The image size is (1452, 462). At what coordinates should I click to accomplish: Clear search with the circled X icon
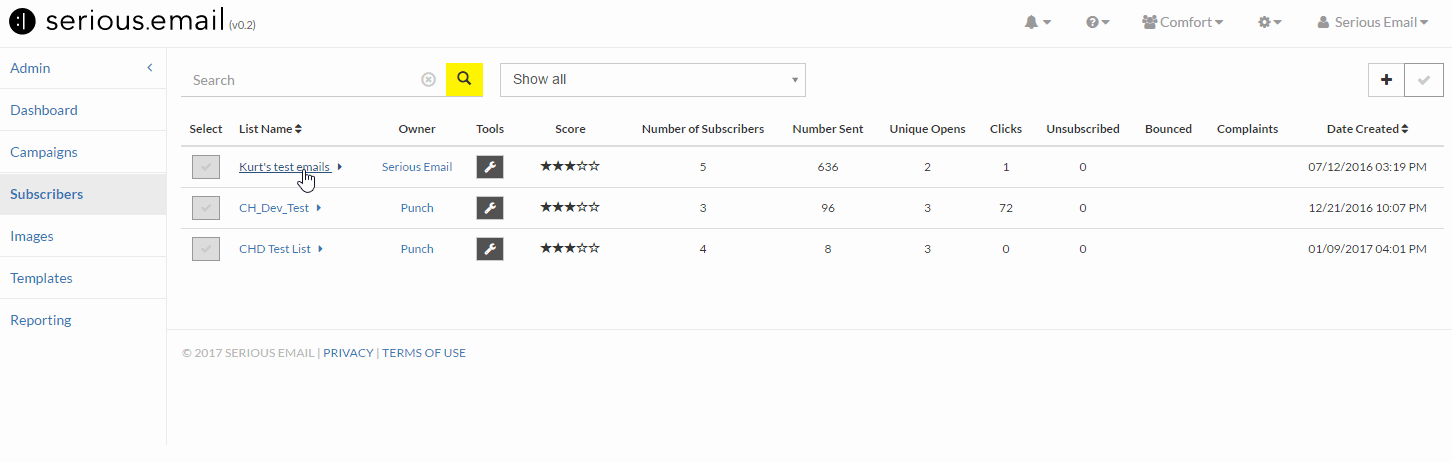click(428, 80)
